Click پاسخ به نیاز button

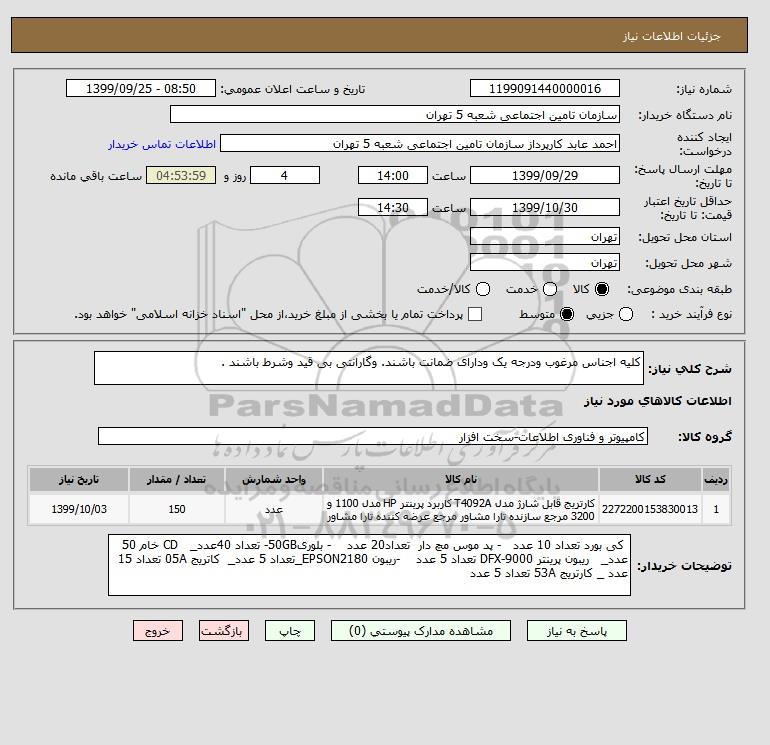pyautogui.click(x=577, y=631)
